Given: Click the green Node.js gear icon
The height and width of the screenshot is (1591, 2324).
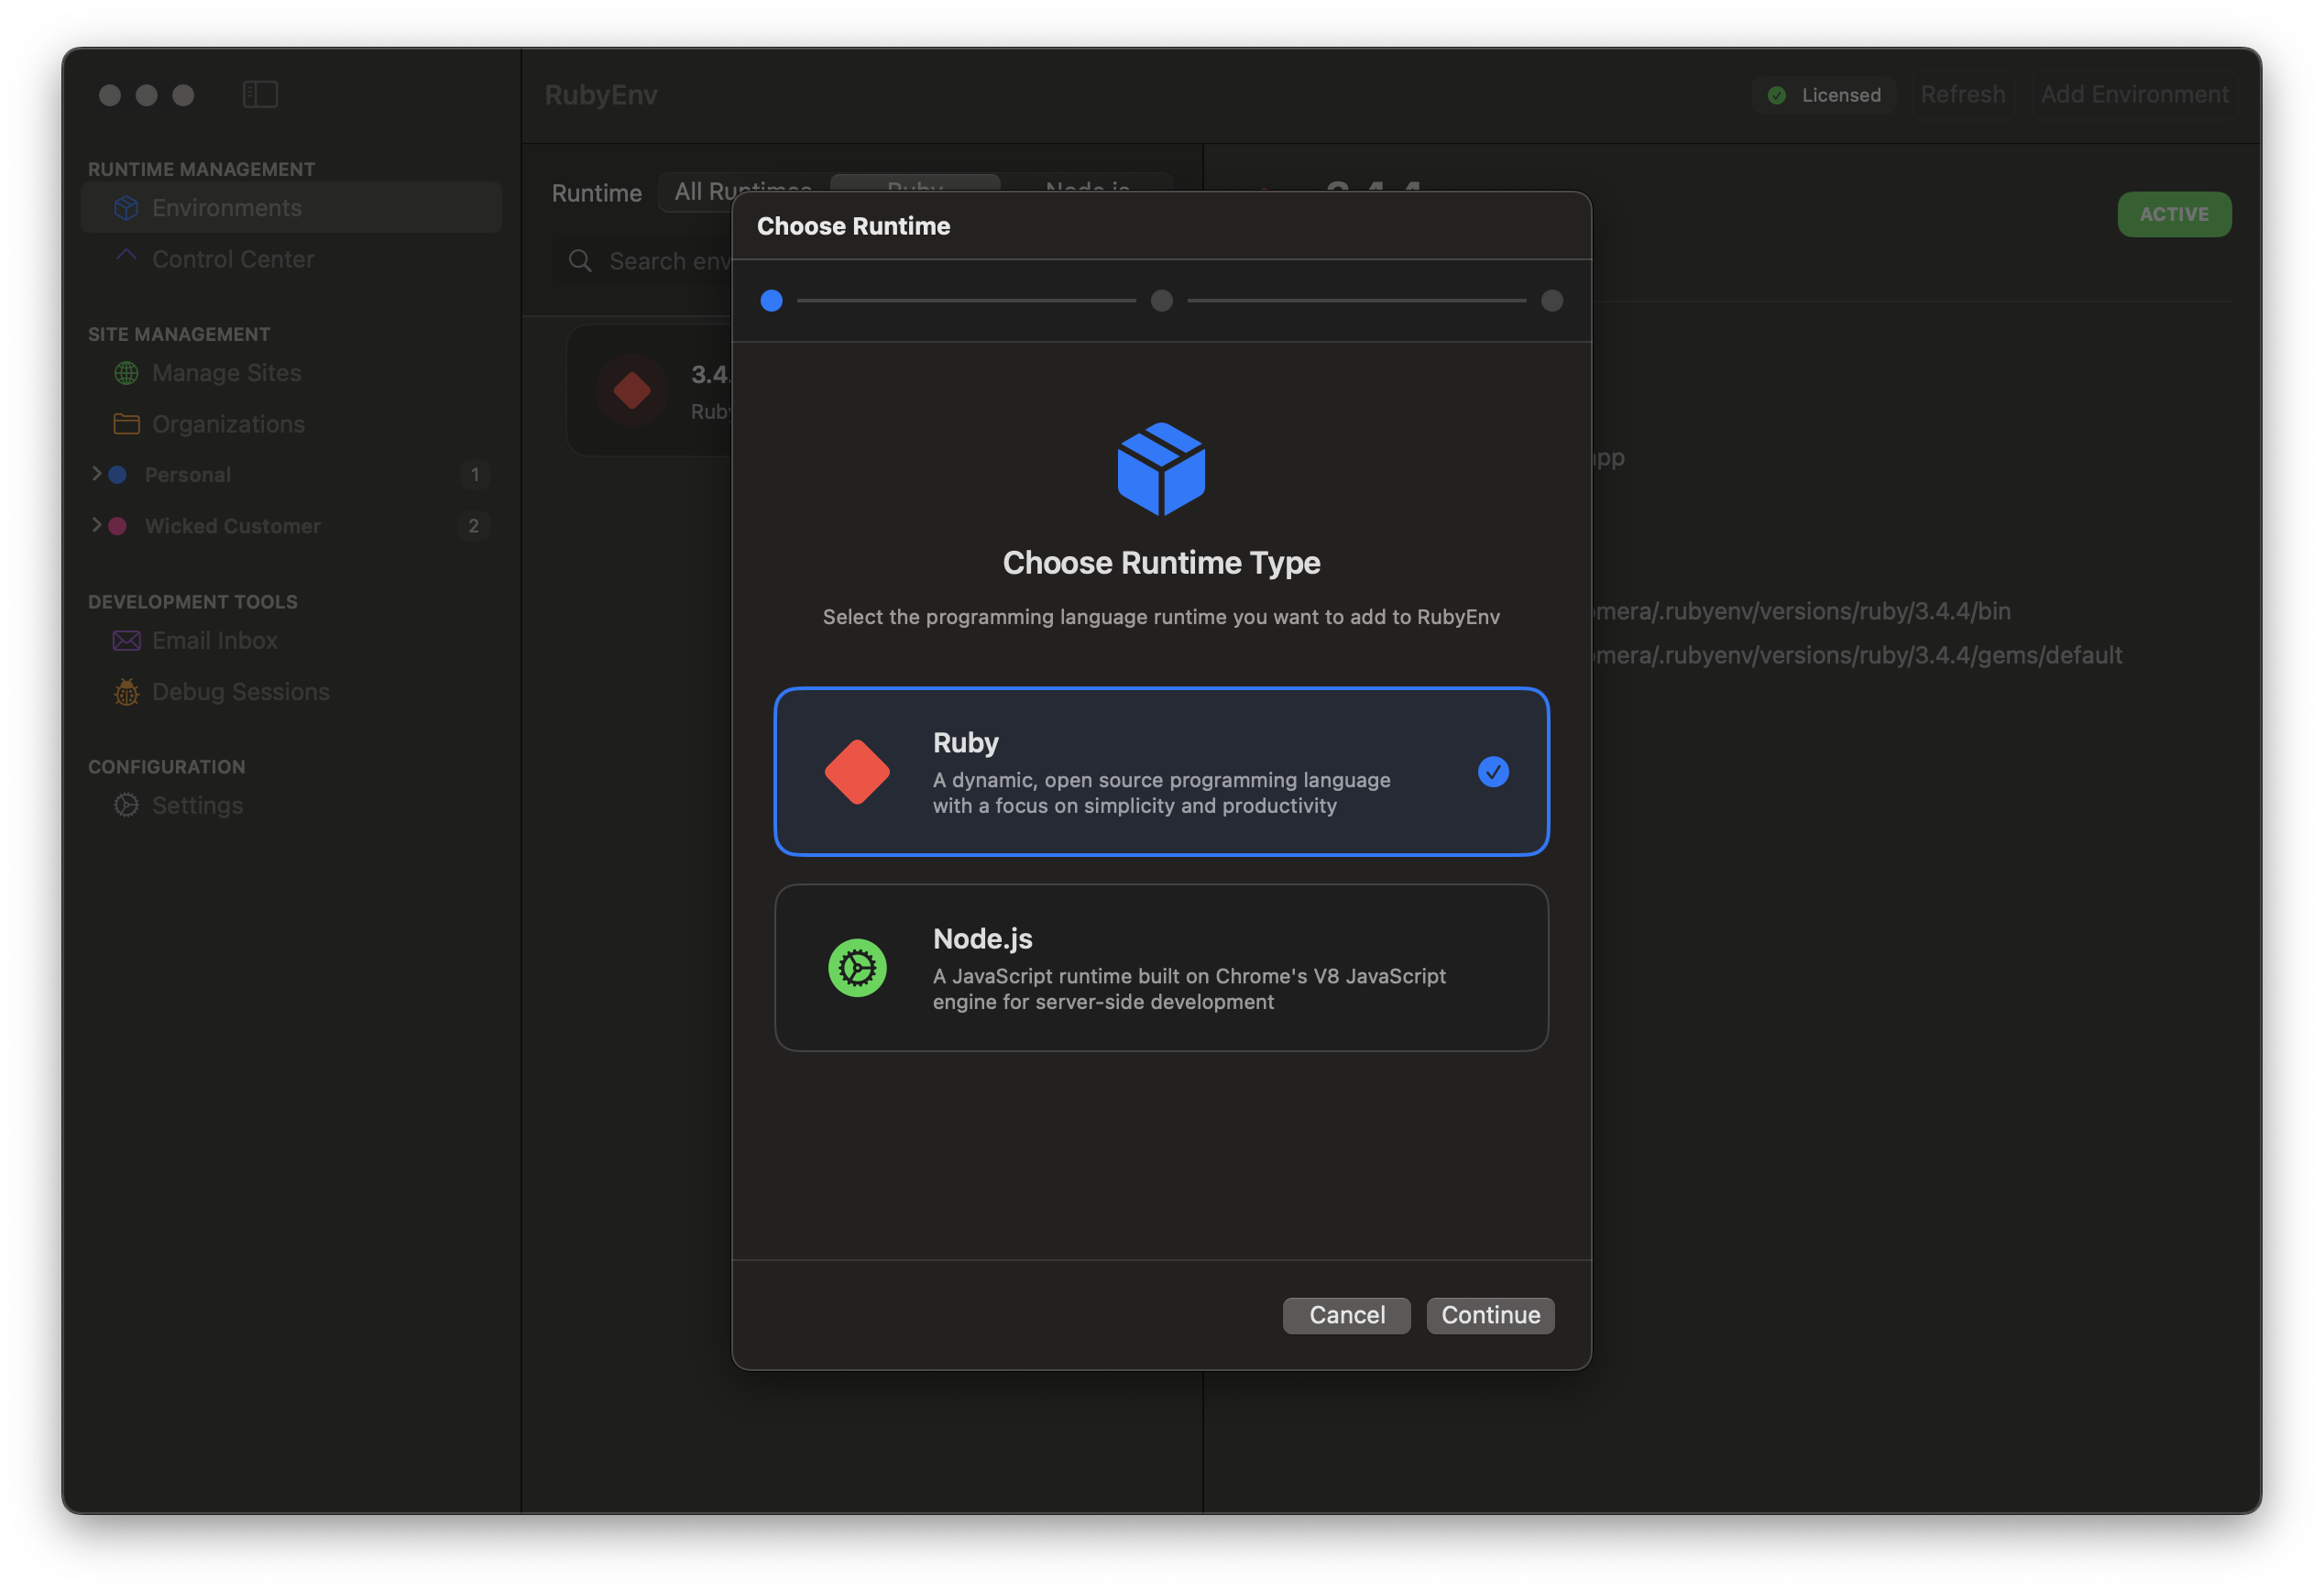Looking at the screenshot, I should [x=857, y=967].
